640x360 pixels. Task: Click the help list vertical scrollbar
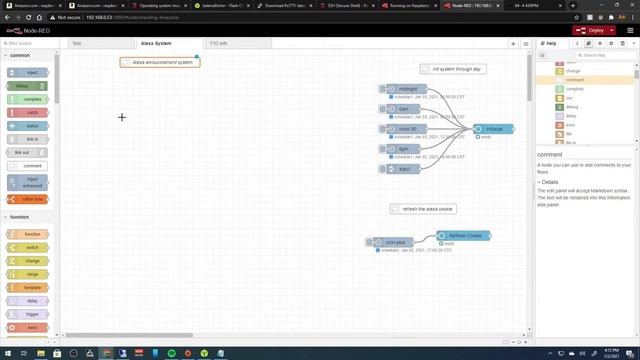click(636, 74)
